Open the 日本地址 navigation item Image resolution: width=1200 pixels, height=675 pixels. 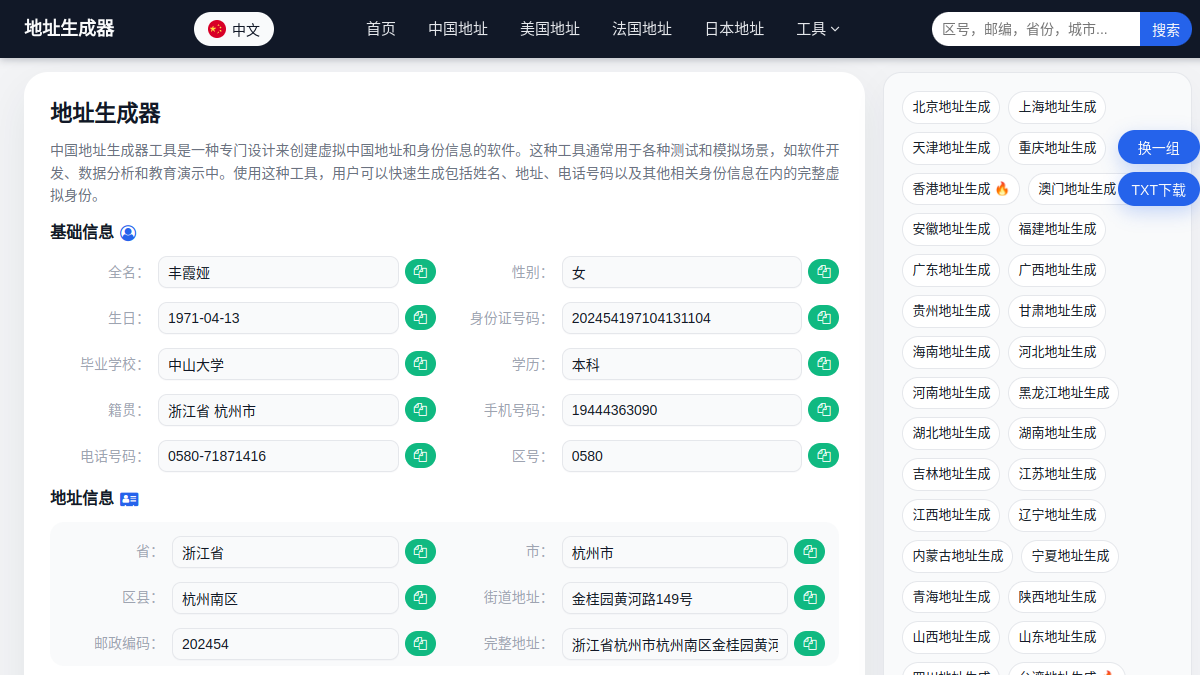734,29
